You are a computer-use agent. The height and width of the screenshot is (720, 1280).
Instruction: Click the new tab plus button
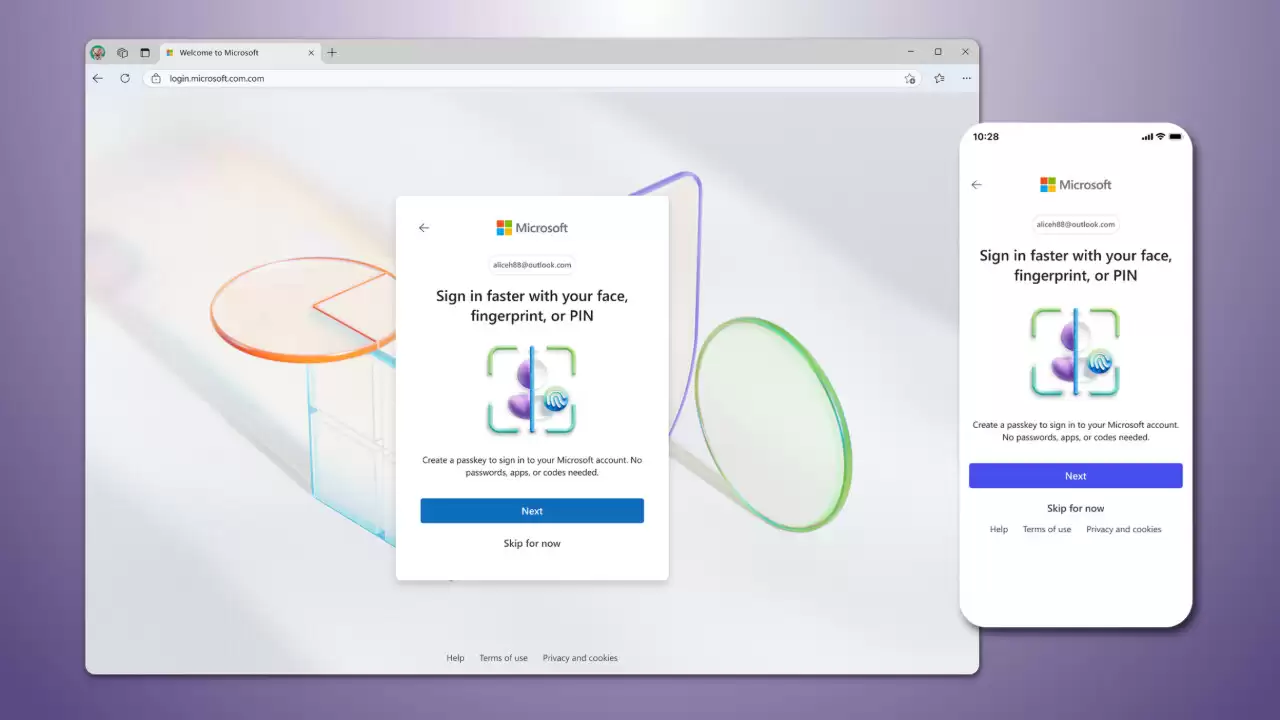pyautogui.click(x=332, y=53)
